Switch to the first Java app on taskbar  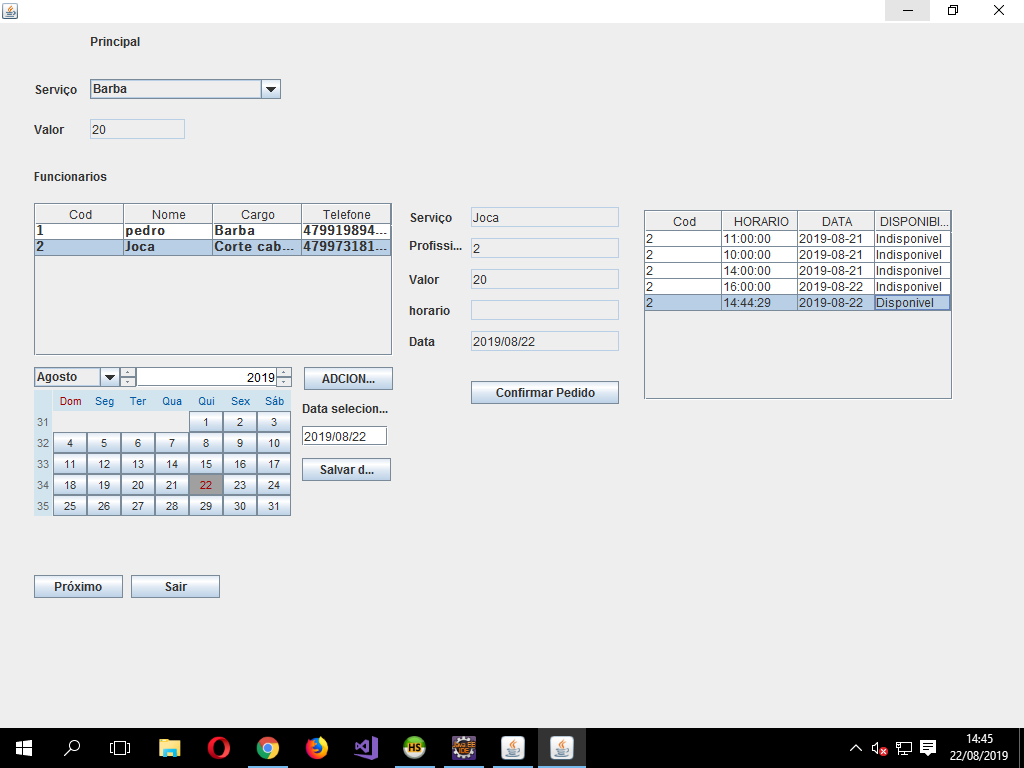click(513, 748)
